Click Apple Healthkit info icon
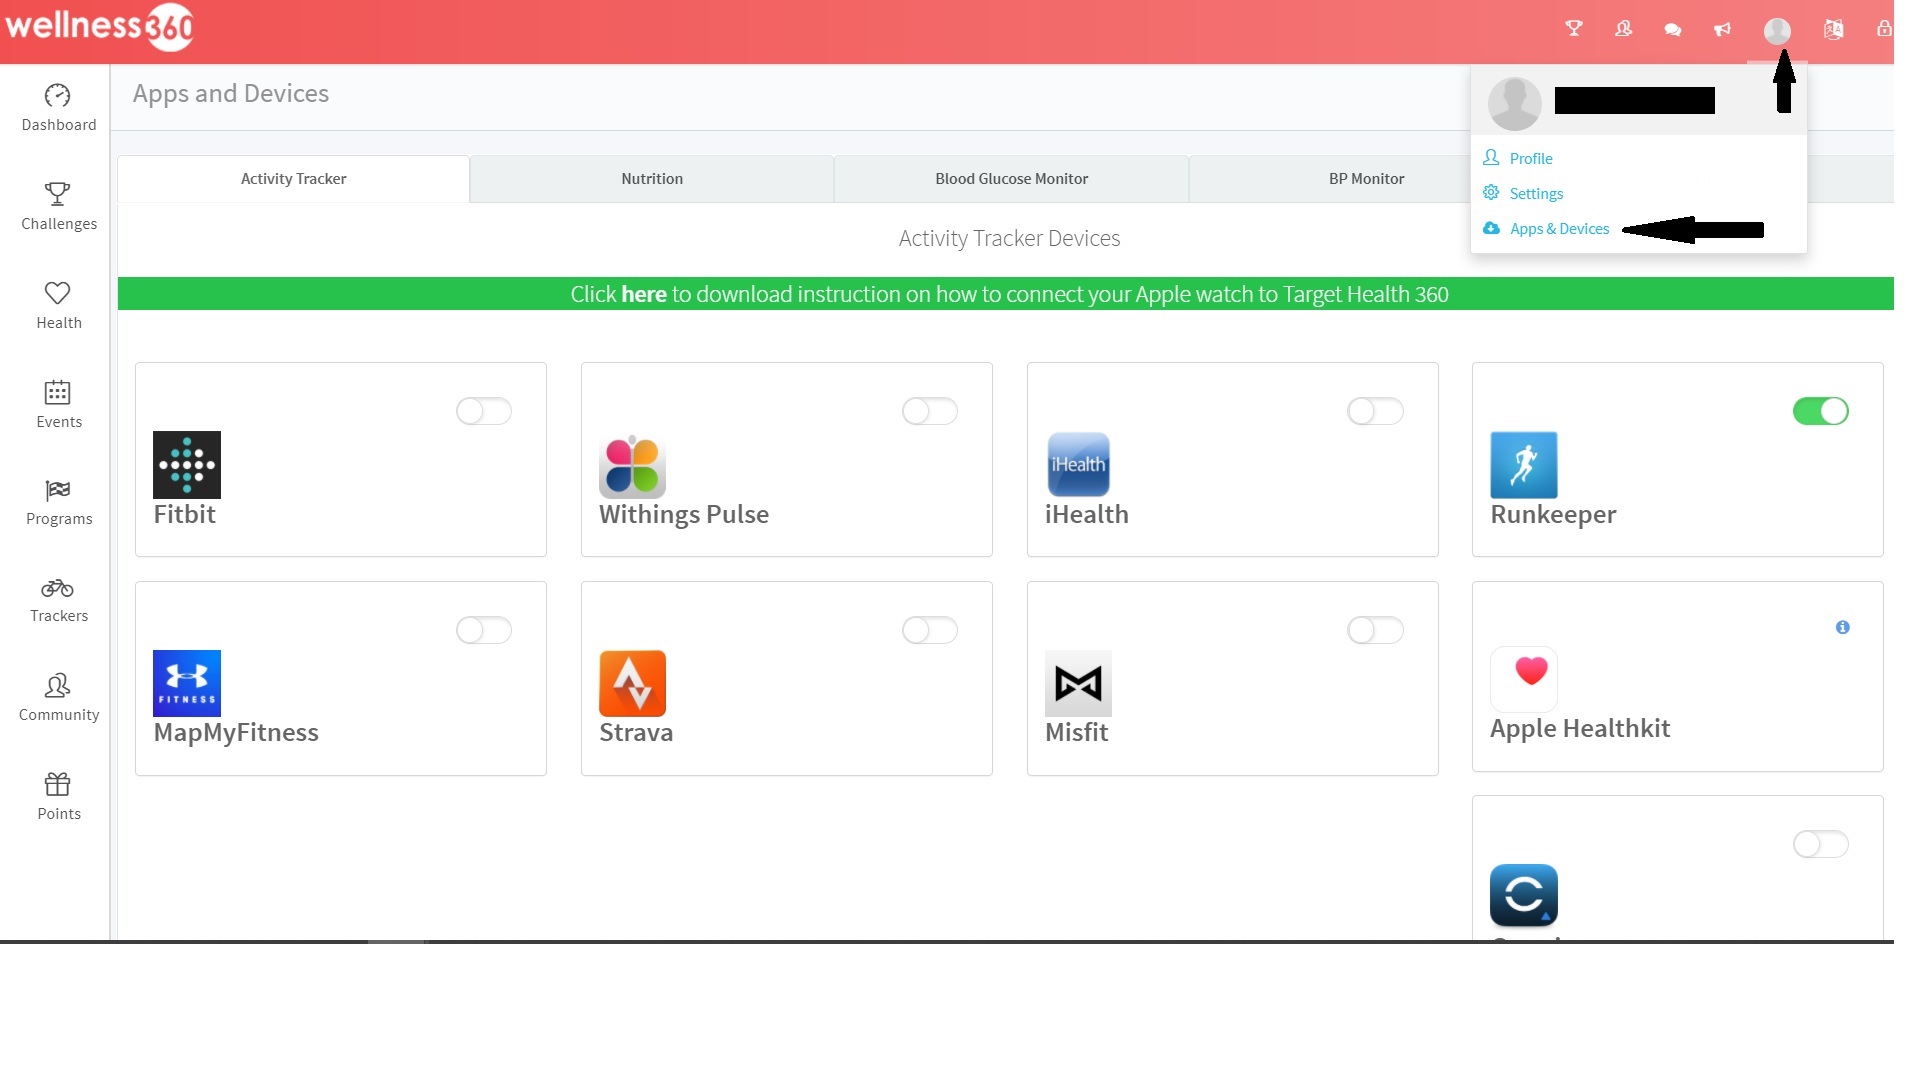The height and width of the screenshot is (1080, 1920). 1842,627
